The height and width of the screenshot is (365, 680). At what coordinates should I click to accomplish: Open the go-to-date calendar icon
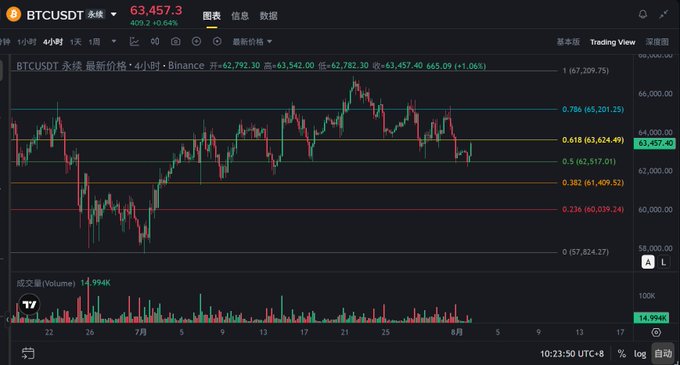(x=28, y=353)
